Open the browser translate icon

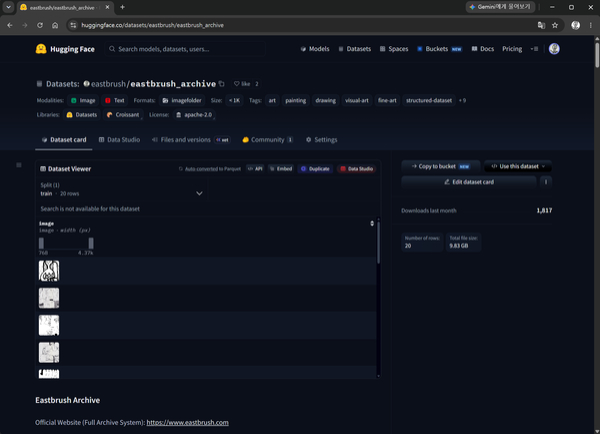pyautogui.click(x=541, y=25)
